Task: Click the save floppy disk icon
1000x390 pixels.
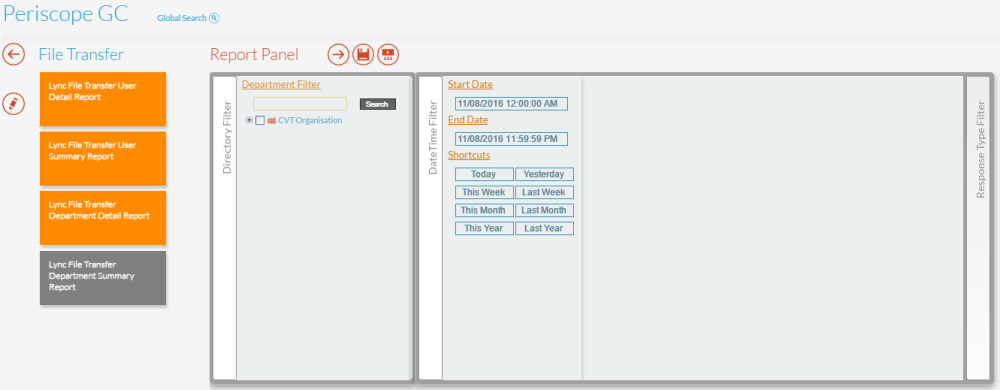Action: tap(363, 54)
